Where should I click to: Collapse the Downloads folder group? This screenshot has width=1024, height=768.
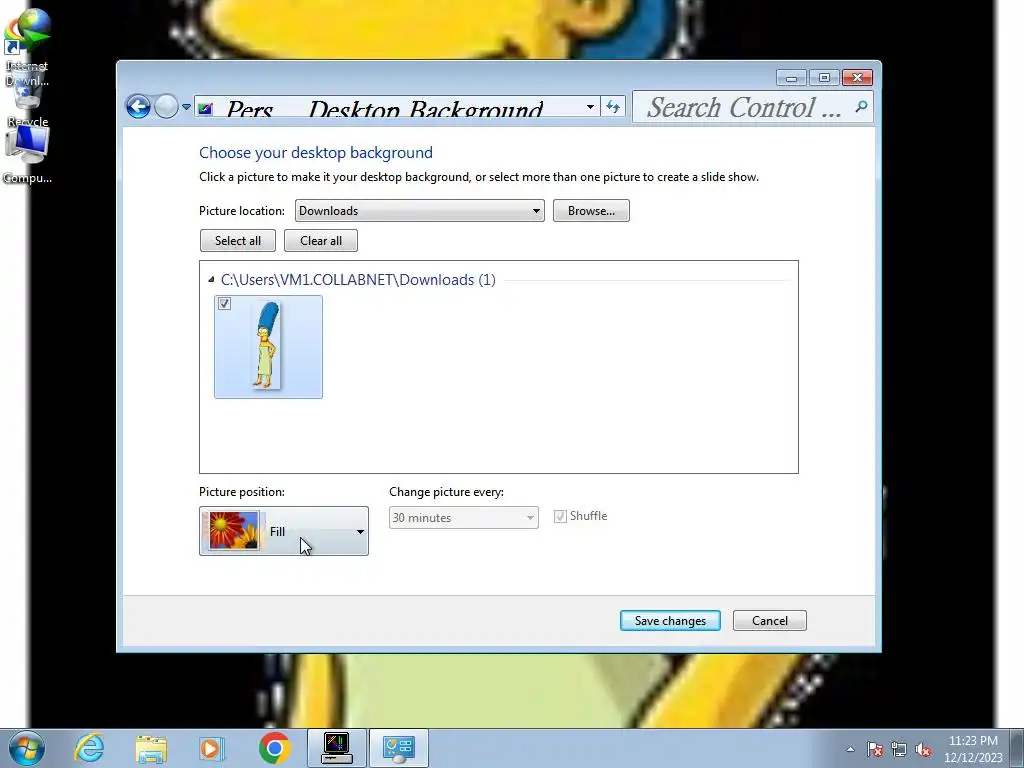tap(211, 280)
